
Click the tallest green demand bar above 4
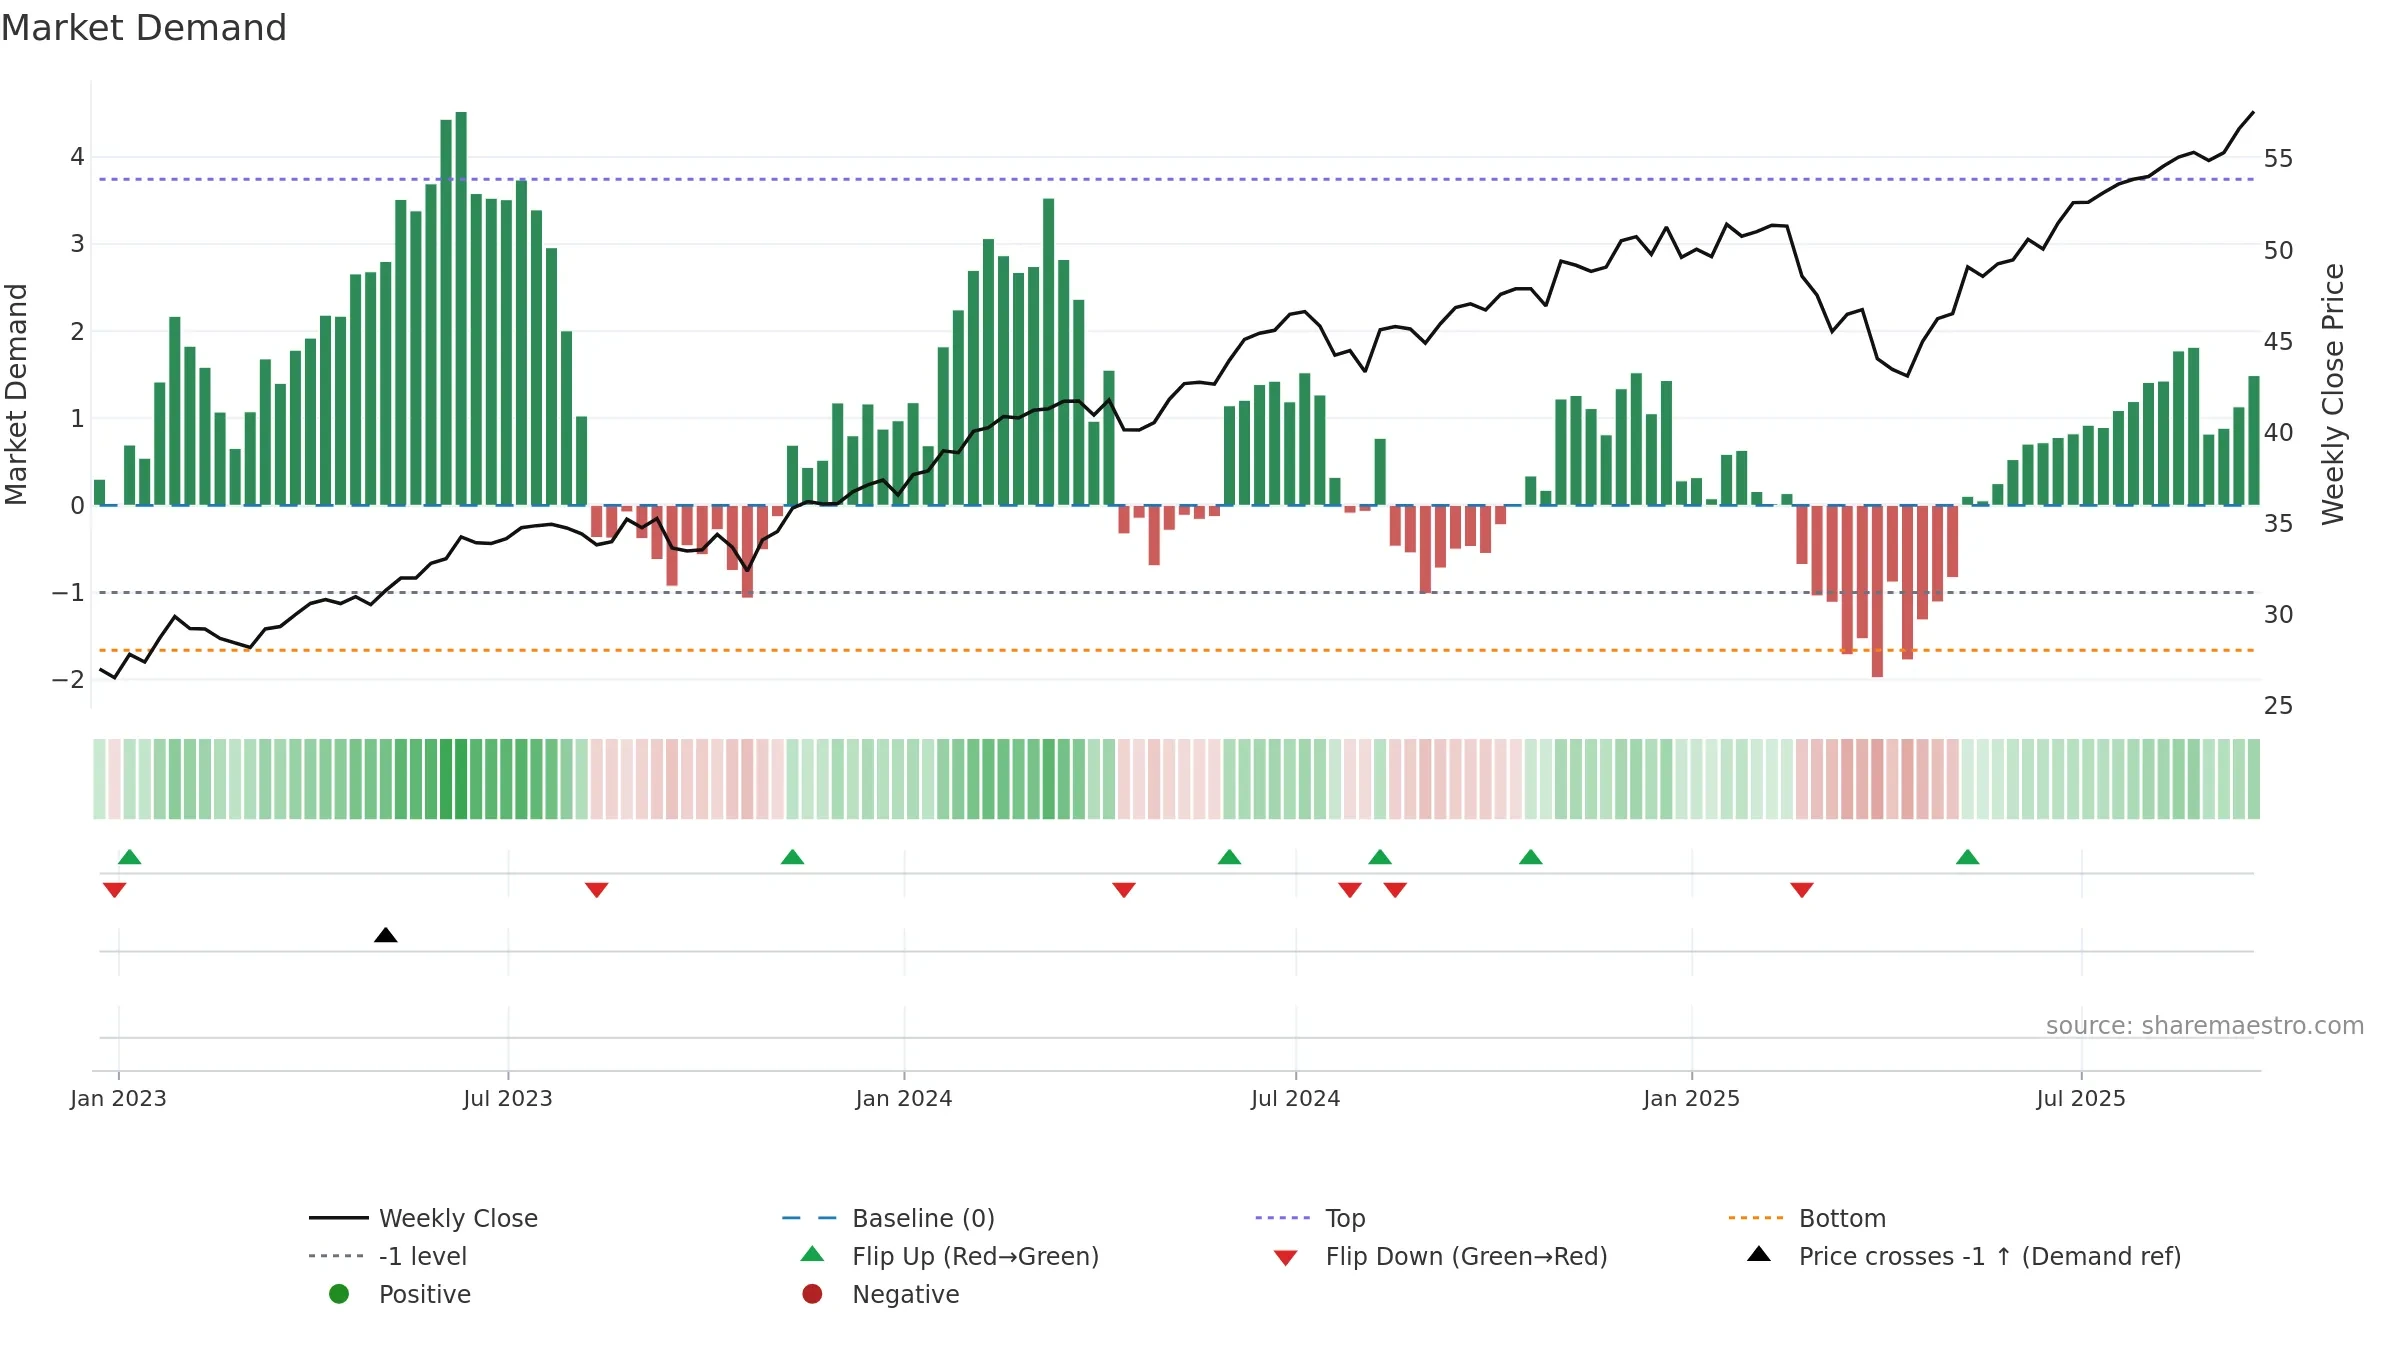coord(461,308)
